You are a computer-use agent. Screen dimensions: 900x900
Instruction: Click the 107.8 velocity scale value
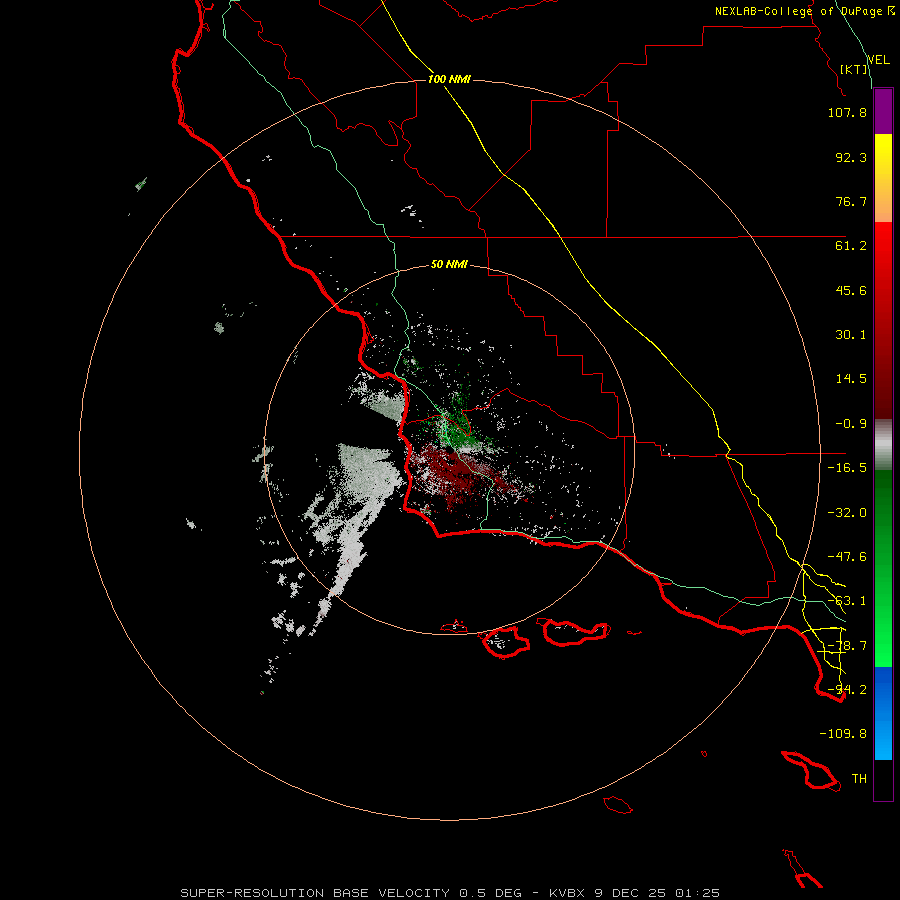(x=847, y=112)
